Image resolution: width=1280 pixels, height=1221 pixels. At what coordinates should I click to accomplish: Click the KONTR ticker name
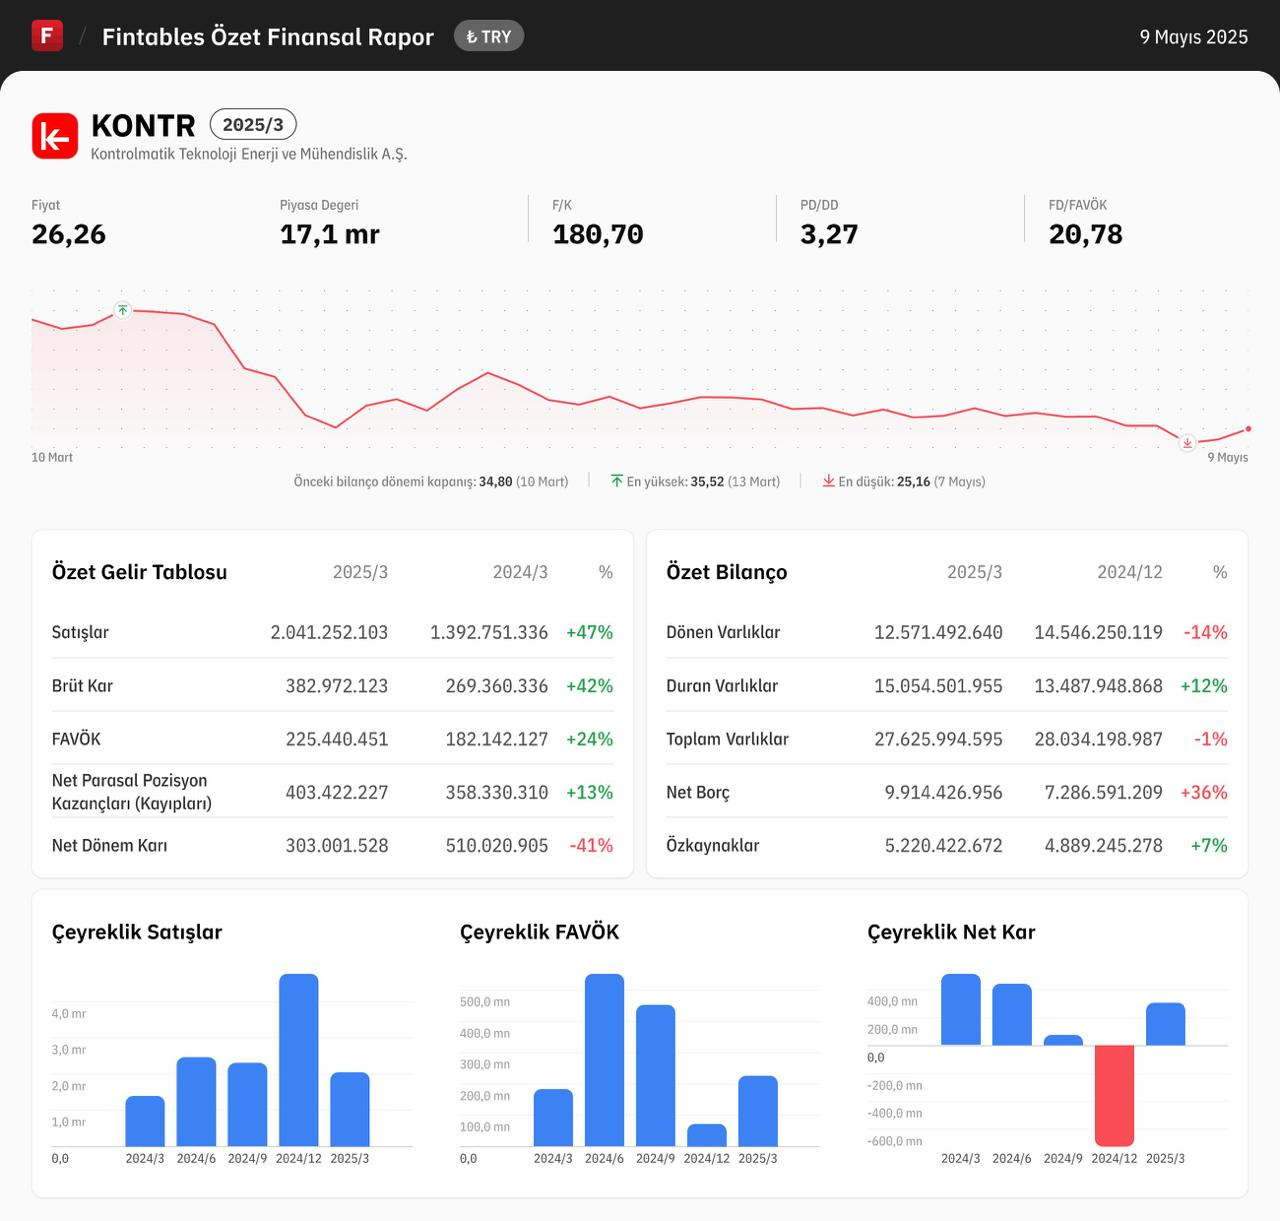click(143, 125)
